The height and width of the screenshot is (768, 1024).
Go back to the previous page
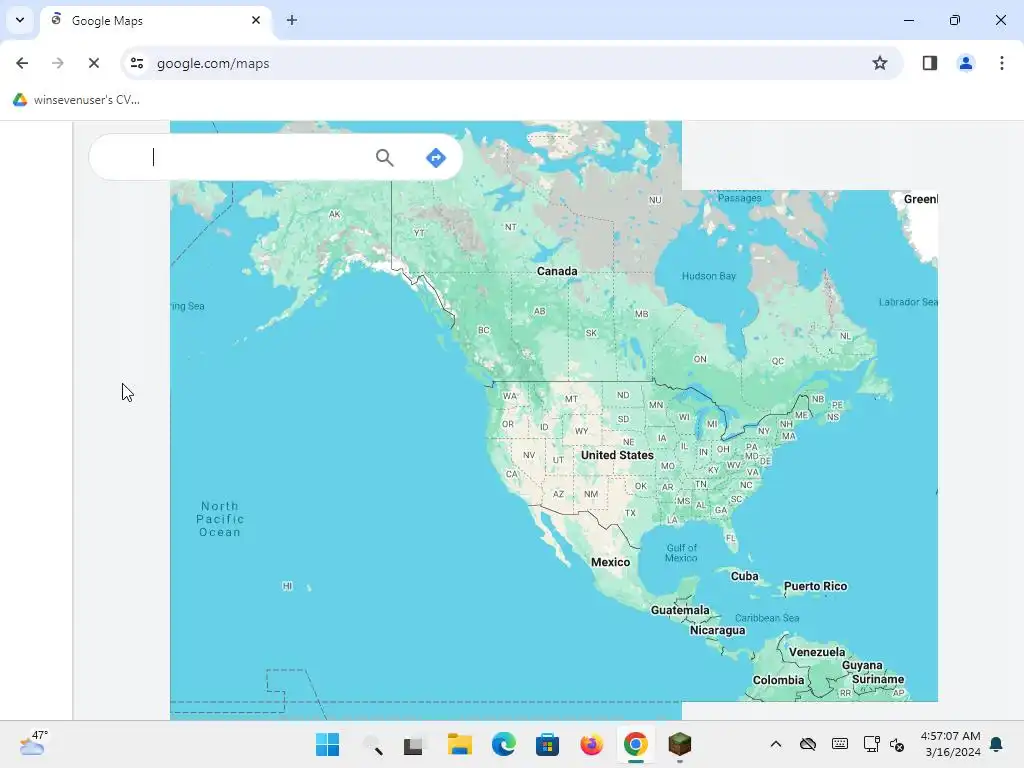click(x=22, y=63)
